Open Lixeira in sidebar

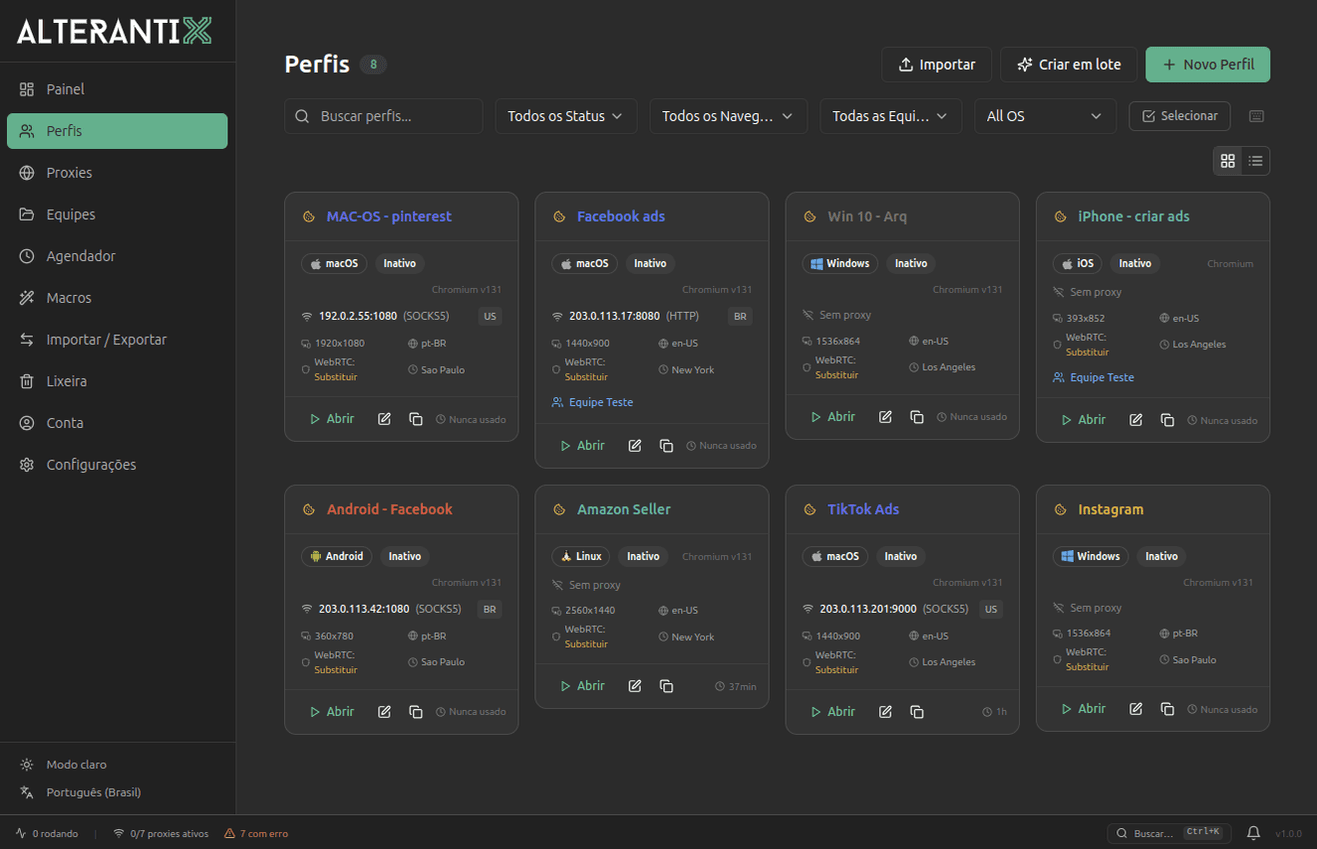117,381
